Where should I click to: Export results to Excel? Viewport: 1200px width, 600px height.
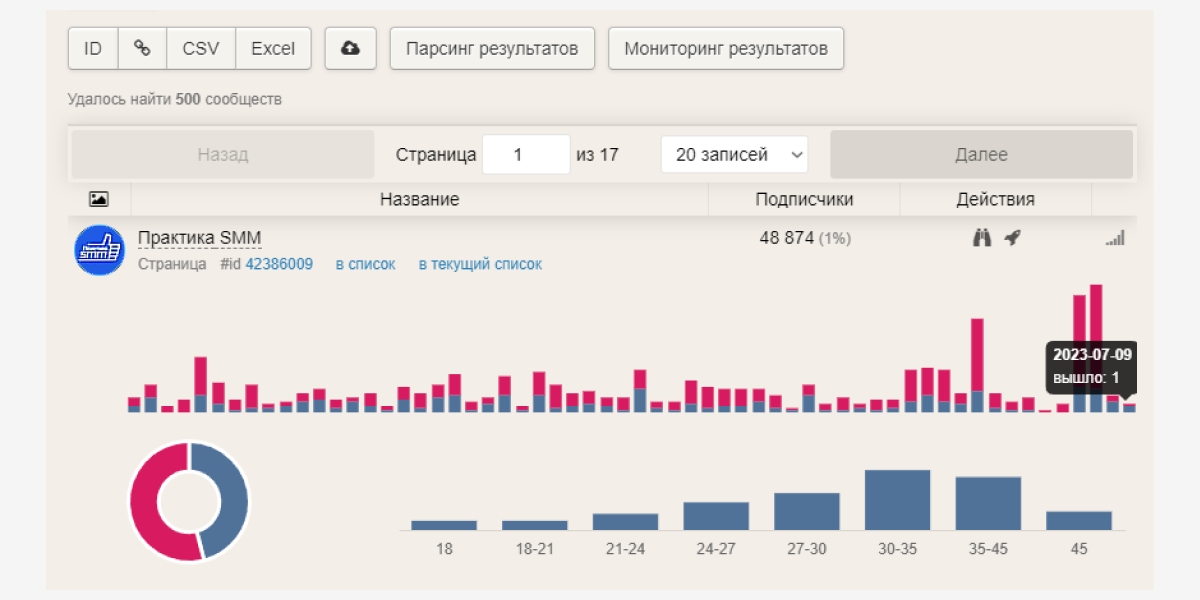273,48
